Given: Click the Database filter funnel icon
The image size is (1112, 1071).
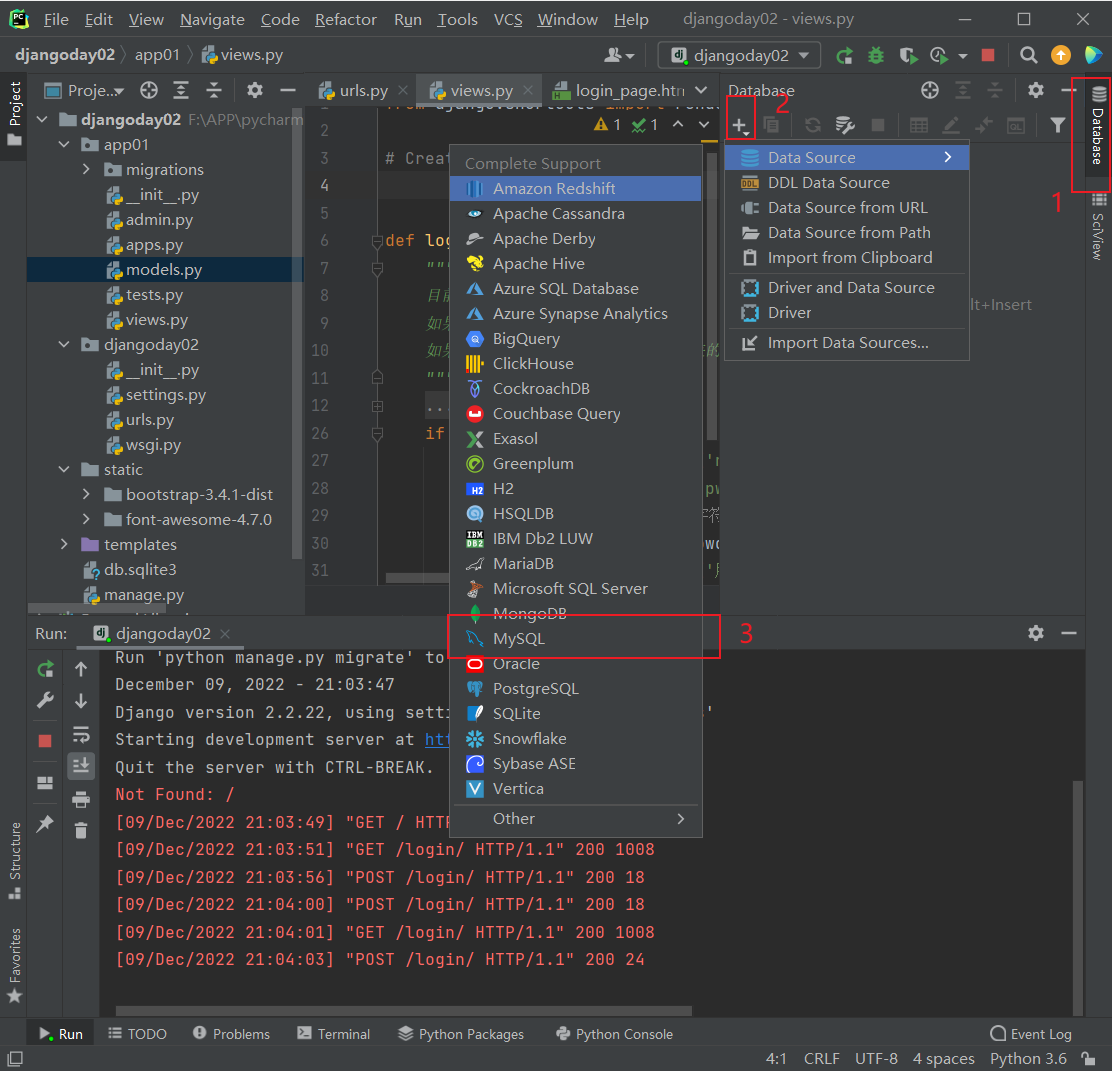Looking at the screenshot, I should click(1057, 125).
